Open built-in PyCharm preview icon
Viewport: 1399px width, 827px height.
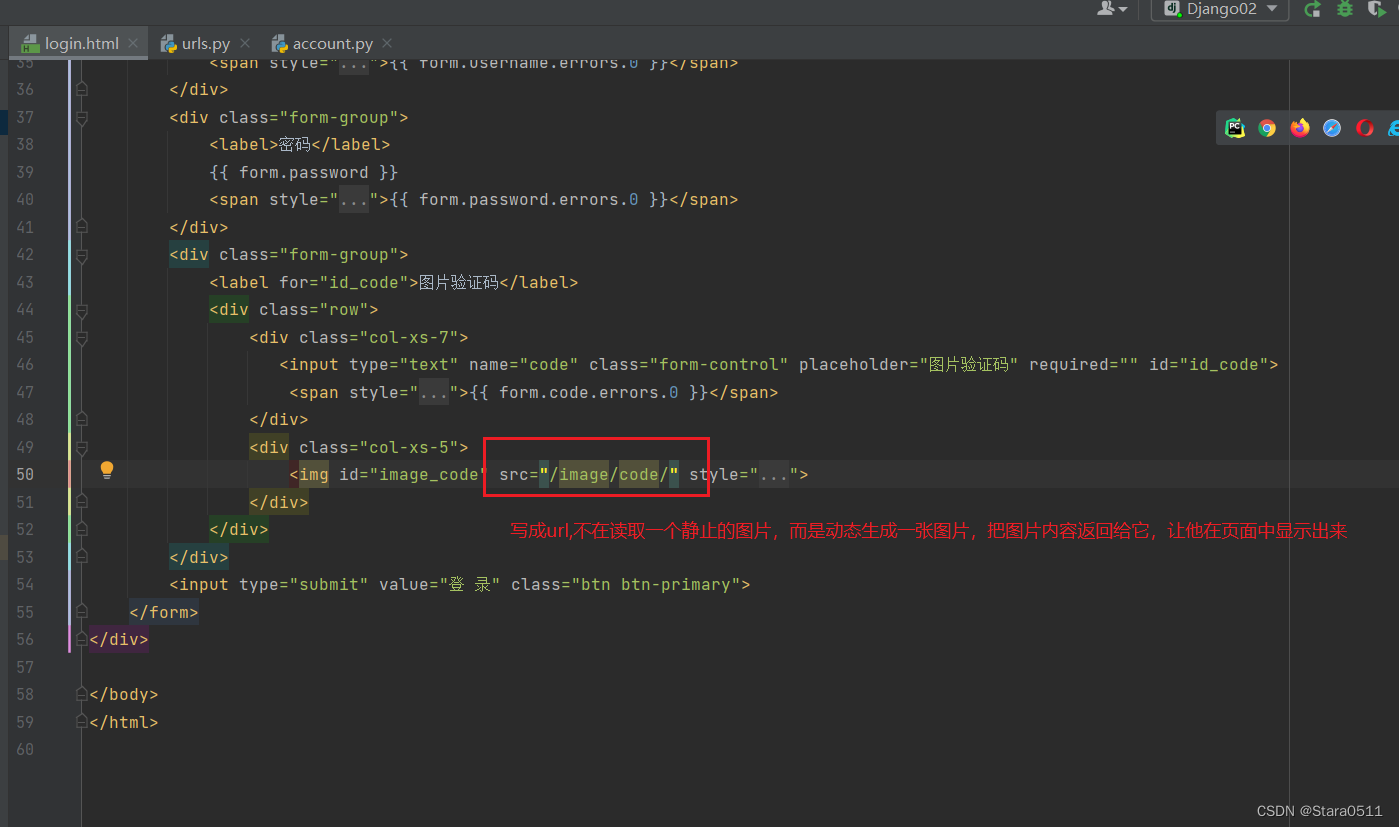[1235, 128]
